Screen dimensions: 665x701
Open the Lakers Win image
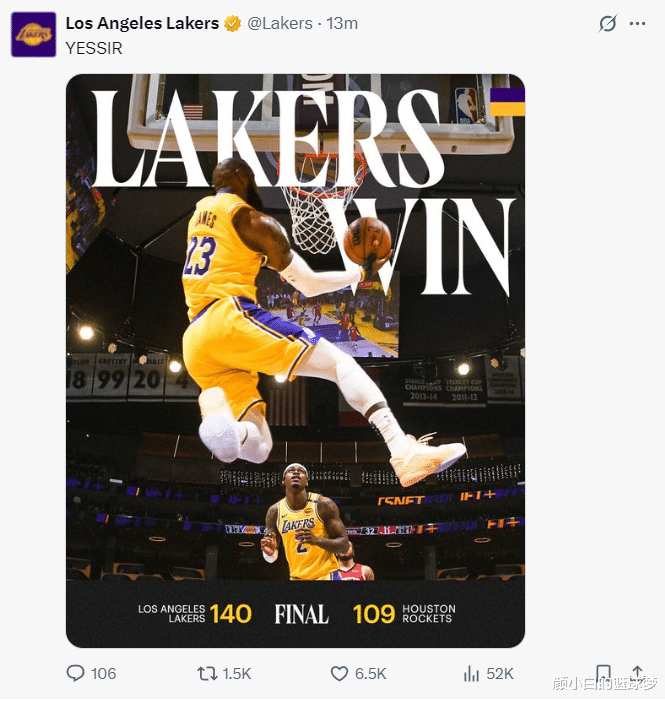[295, 330]
